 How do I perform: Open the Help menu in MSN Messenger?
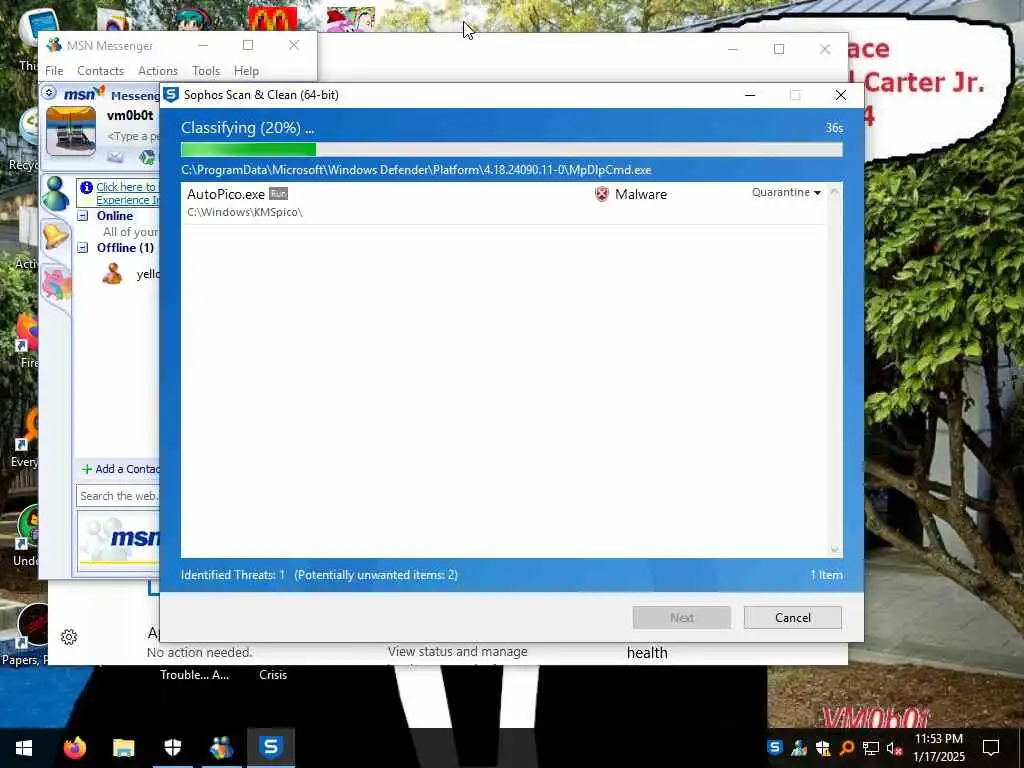click(246, 71)
